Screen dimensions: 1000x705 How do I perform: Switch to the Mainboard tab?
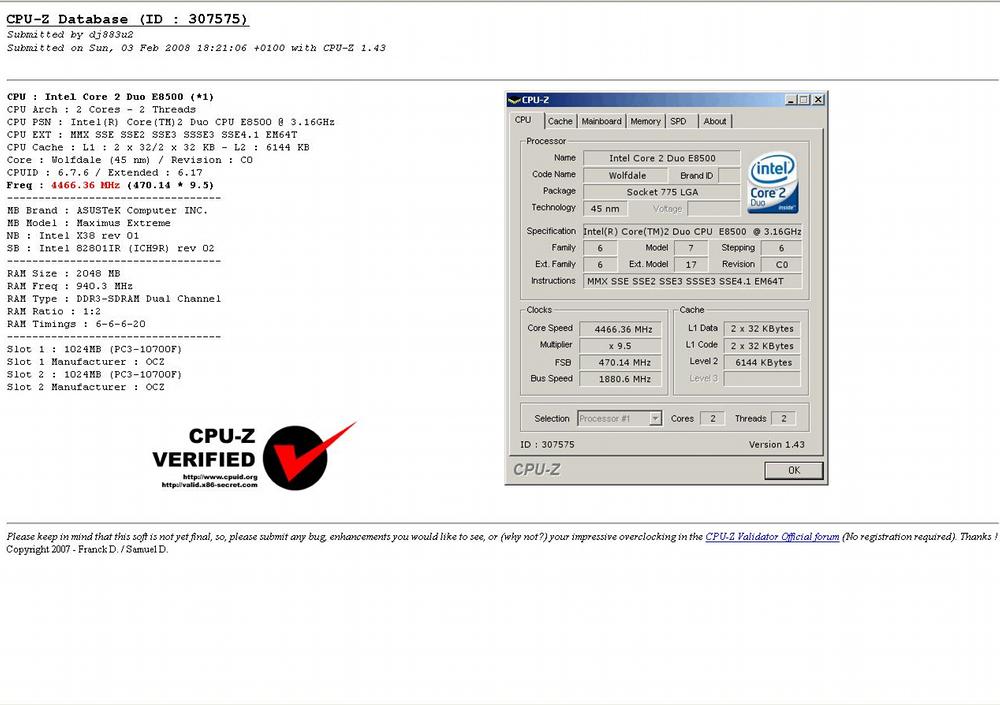point(601,121)
